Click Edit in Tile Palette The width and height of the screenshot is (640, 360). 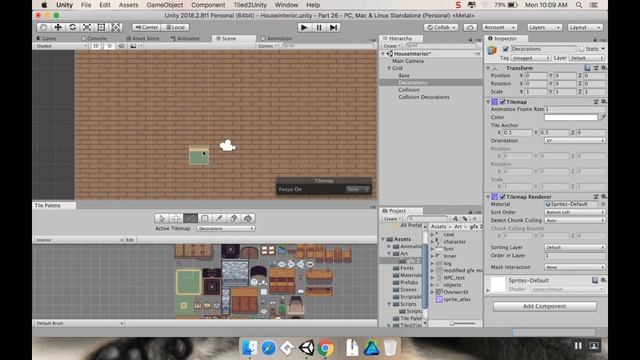(x=130, y=240)
